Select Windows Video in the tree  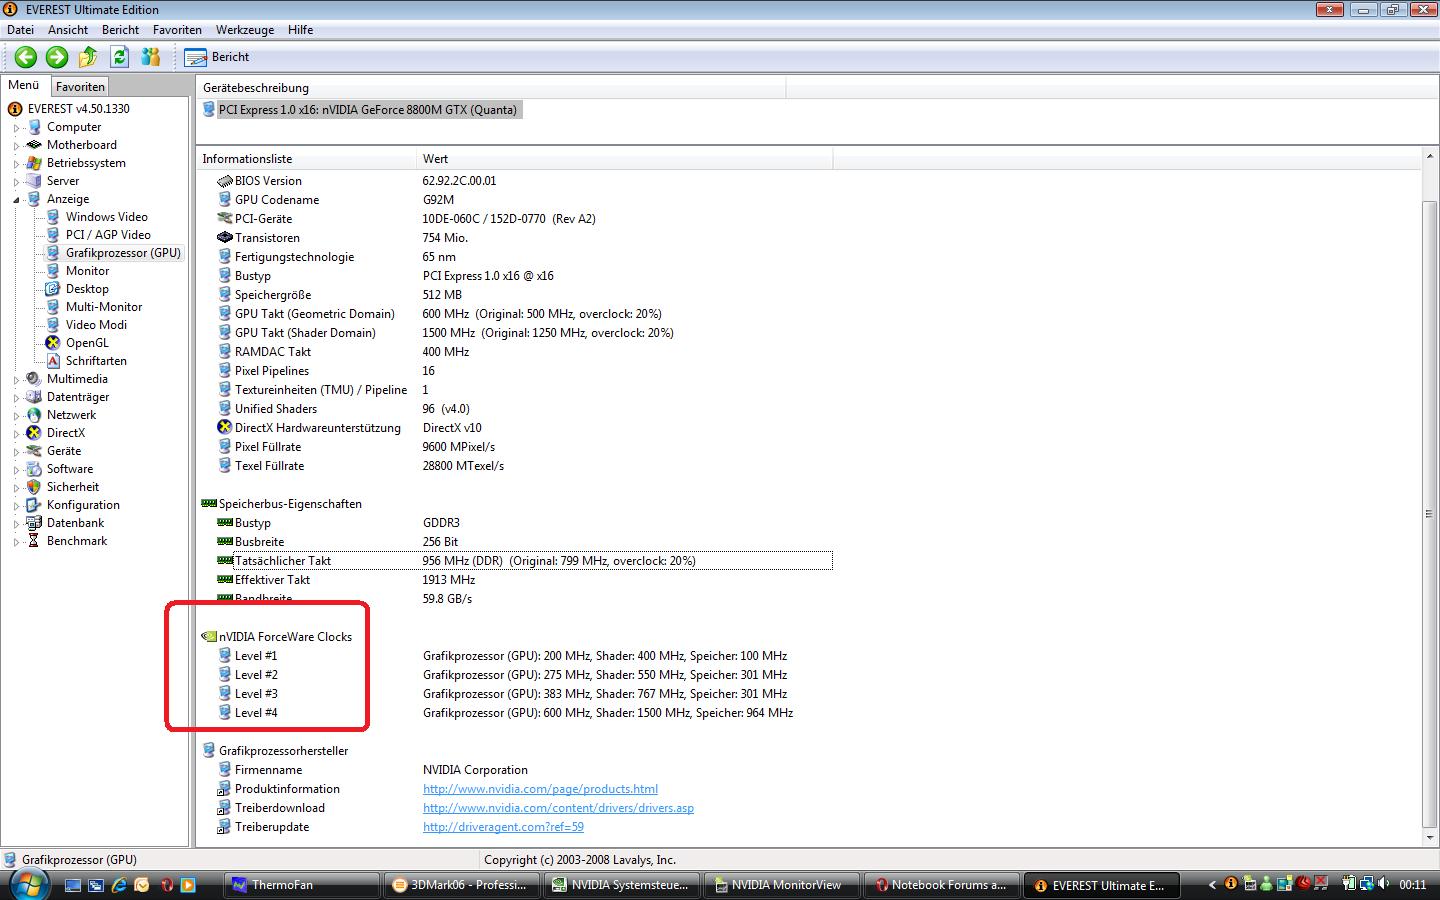click(x=107, y=217)
